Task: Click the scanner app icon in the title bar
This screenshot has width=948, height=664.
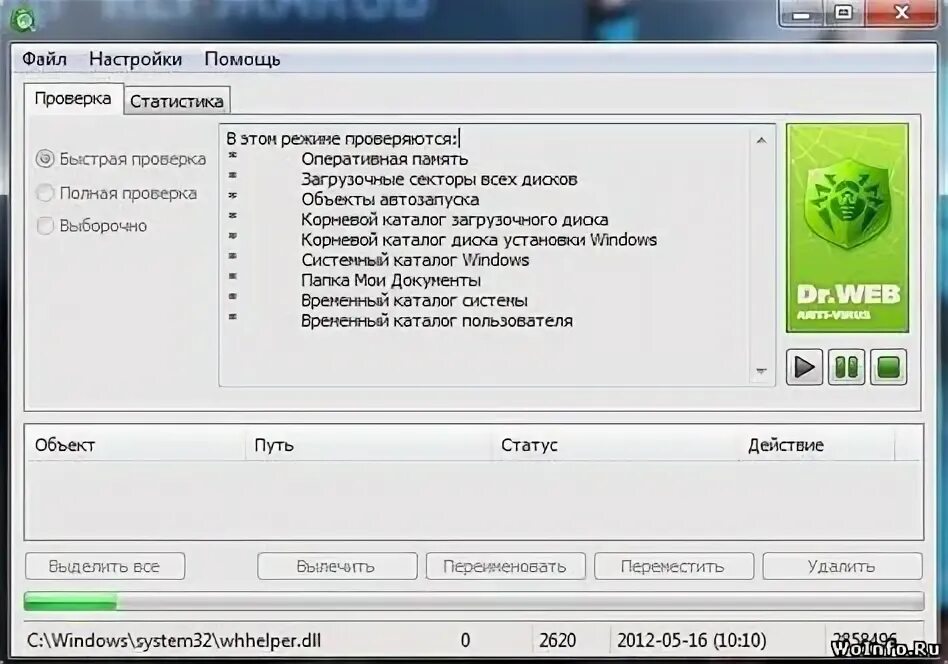Action: [24, 18]
